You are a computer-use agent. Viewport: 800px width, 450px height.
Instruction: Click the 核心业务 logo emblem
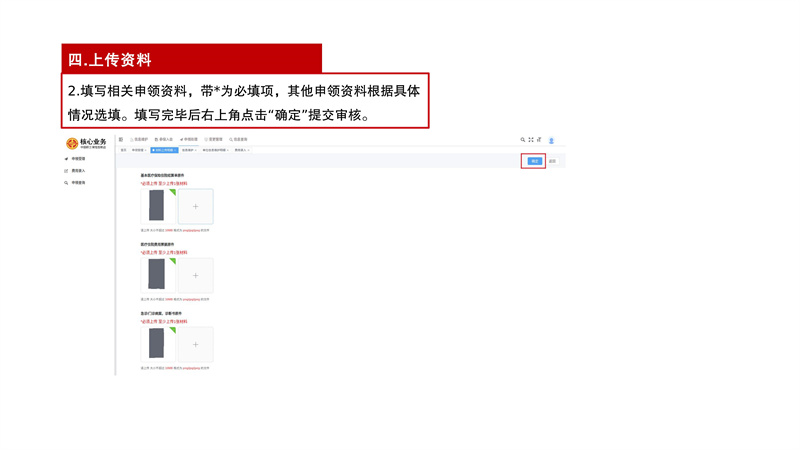coord(72,143)
